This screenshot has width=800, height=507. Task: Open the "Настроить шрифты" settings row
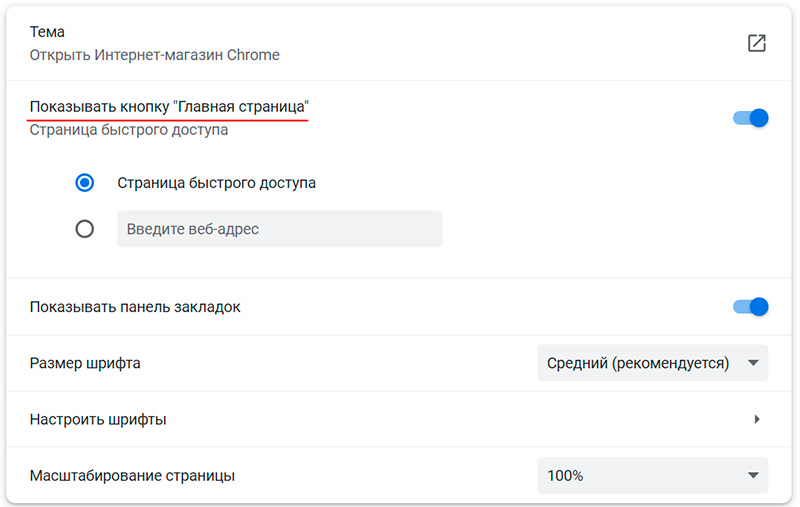pos(98,420)
